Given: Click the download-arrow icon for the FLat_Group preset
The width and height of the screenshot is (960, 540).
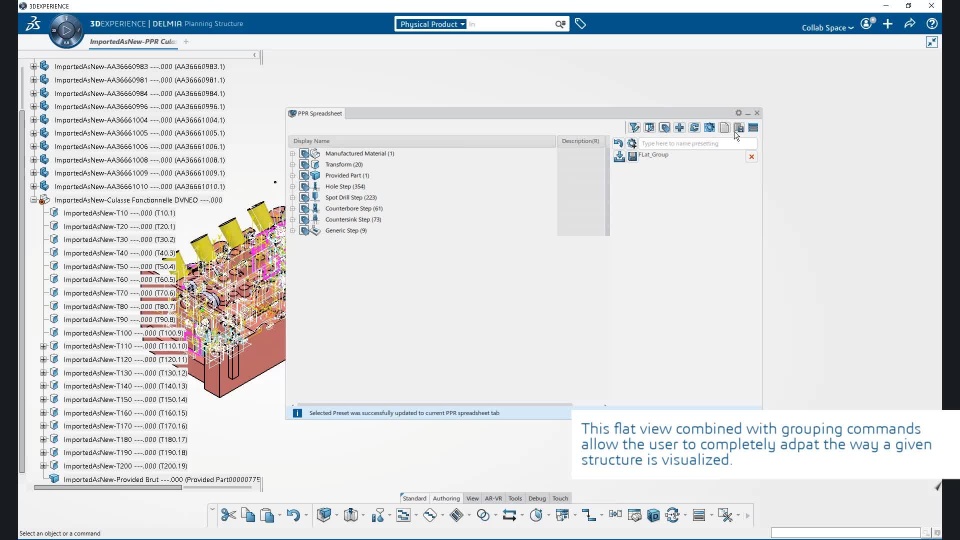Looking at the screenshot, I should tap(619, 157).
